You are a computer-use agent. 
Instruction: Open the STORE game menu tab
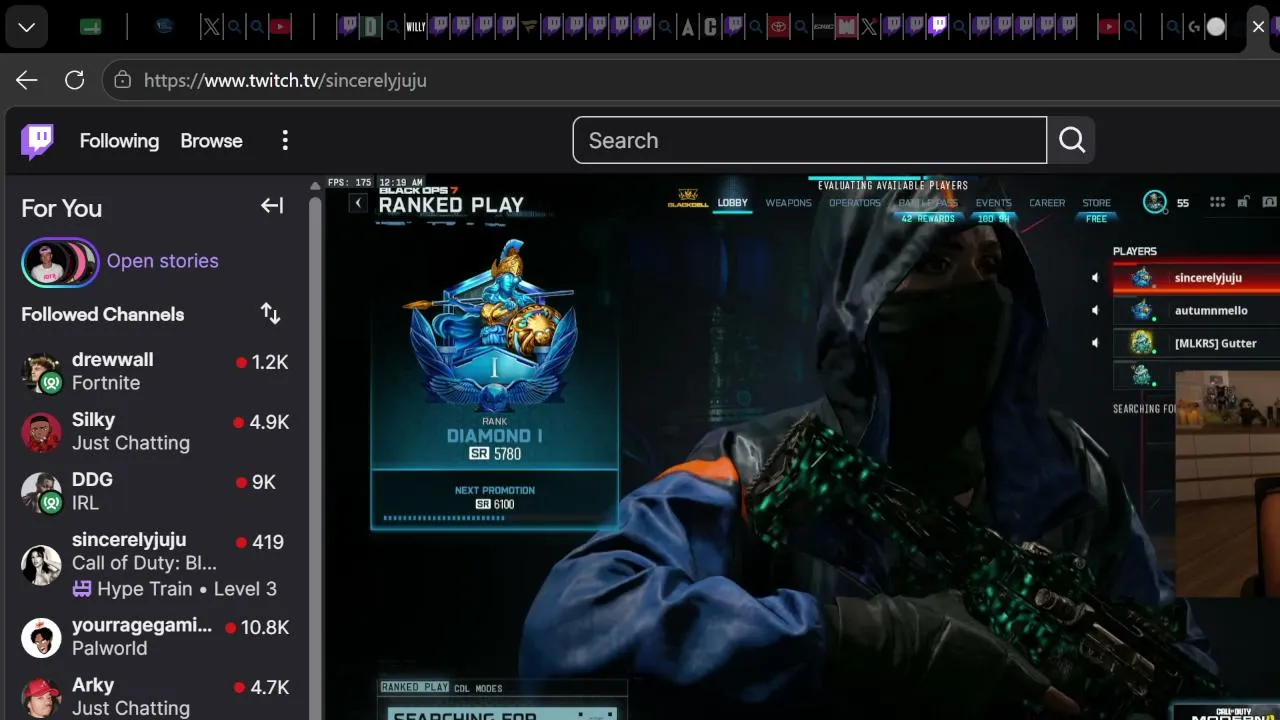[1097, 203]
